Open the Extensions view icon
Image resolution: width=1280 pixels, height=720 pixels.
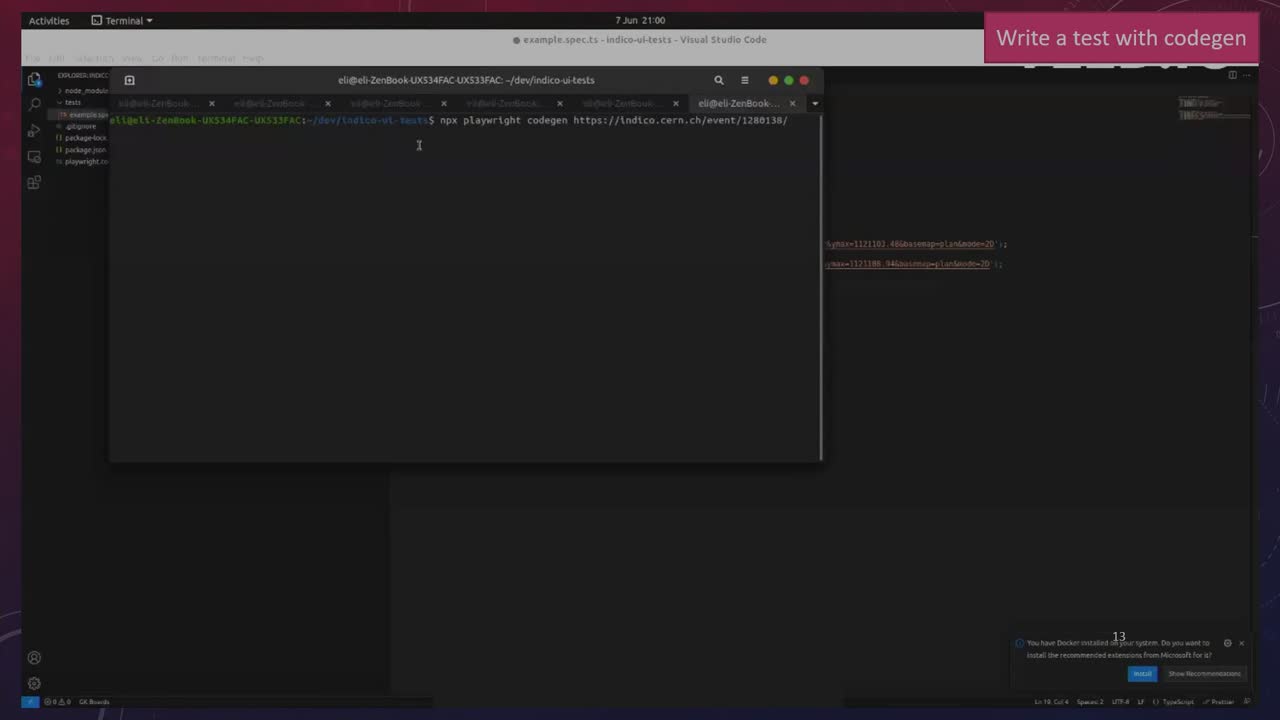click(x=34, y=183)
